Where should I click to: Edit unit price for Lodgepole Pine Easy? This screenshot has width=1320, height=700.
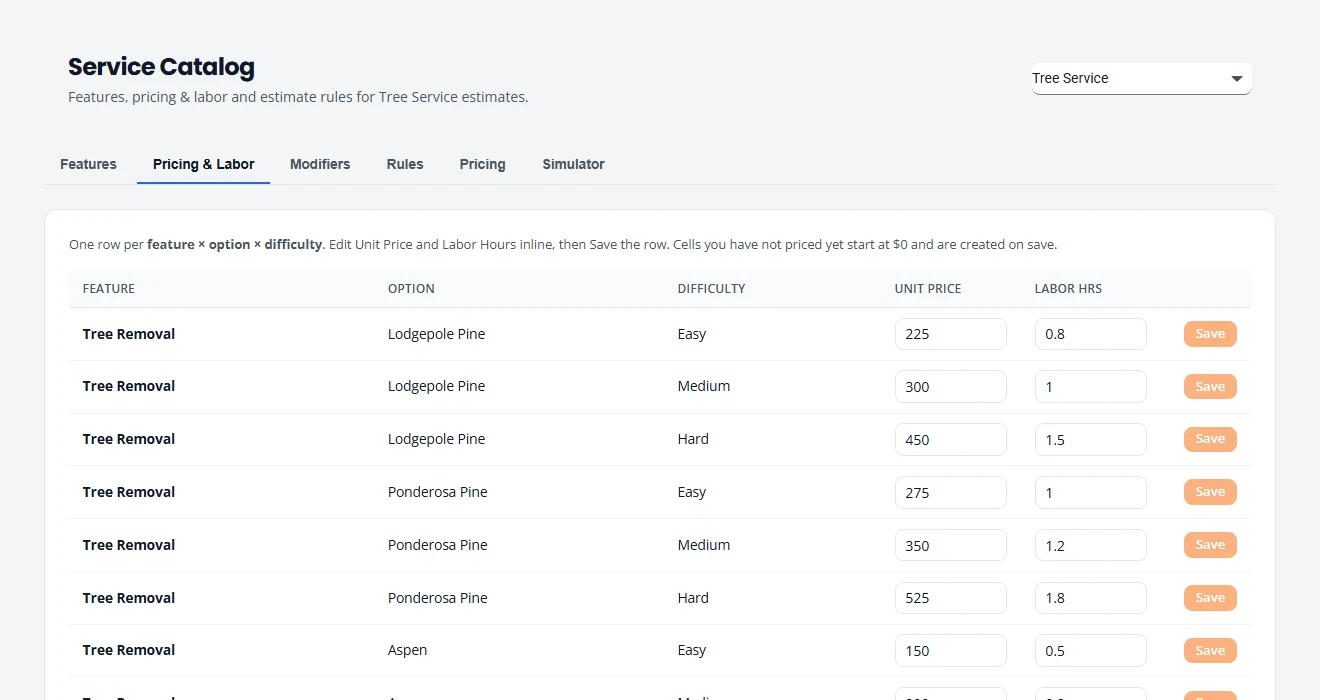951,334
